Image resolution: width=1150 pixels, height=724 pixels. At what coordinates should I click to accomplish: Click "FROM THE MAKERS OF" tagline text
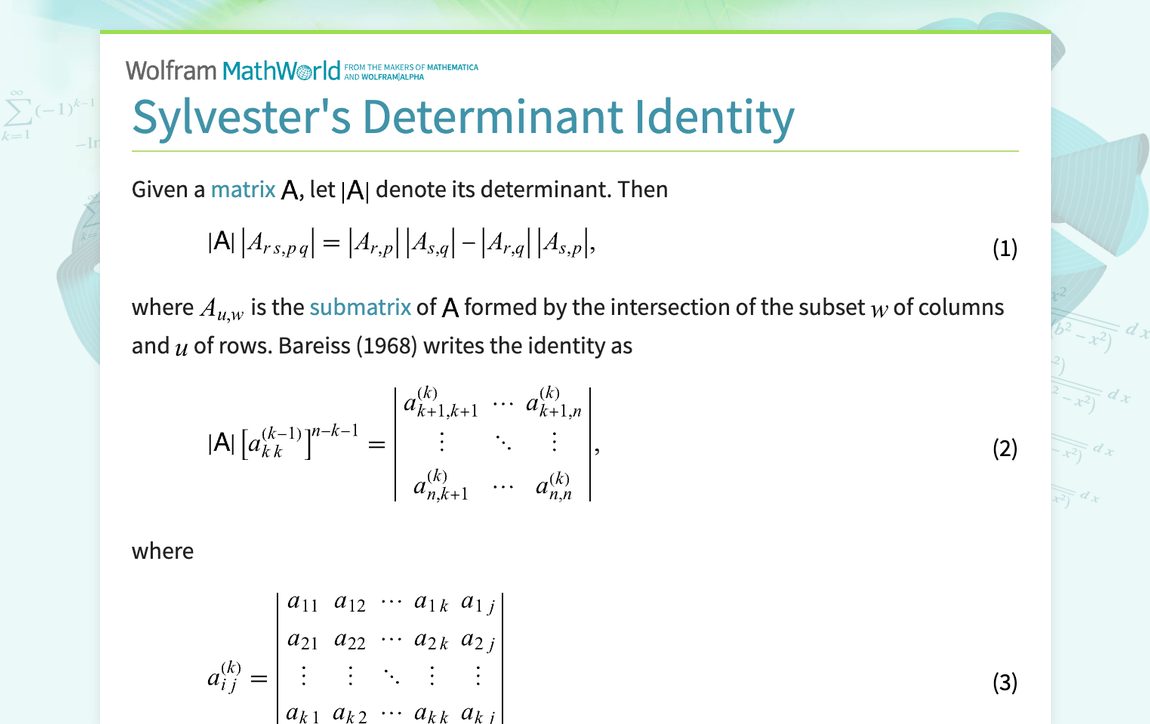pos(381,68)
